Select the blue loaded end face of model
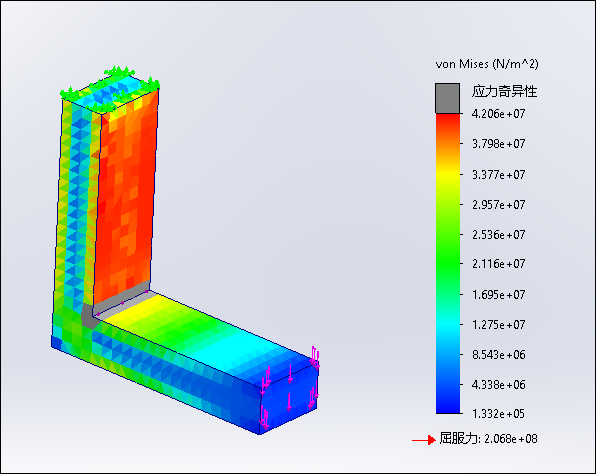The image size is (596, 474). tap(290, 399)
